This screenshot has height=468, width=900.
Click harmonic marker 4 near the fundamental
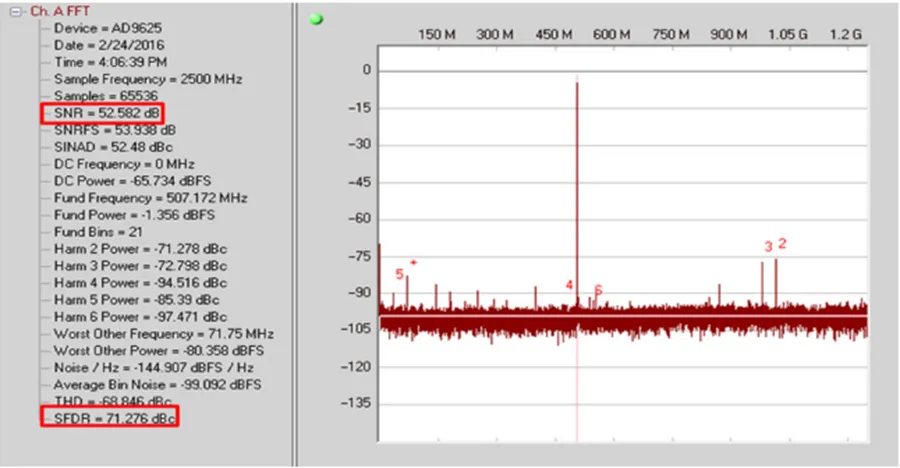coord(569,285)
